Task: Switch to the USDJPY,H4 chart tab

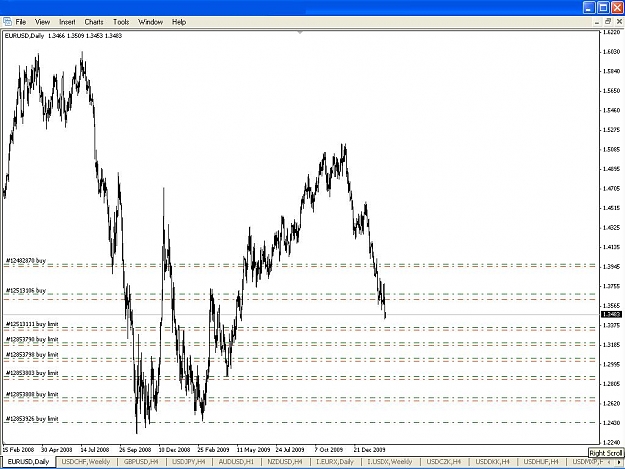Action: tap(189, 461)
